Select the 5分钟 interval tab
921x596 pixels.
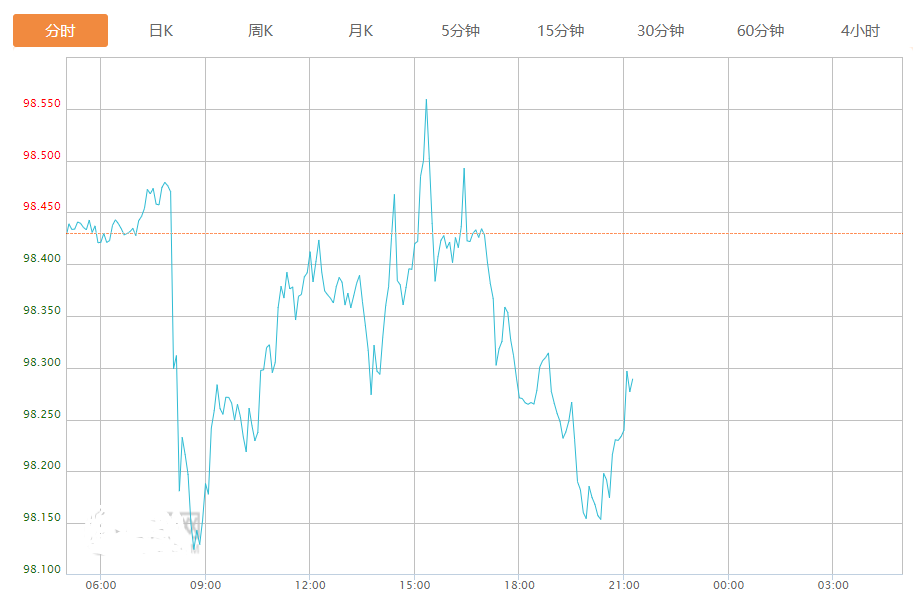(460, 31)
